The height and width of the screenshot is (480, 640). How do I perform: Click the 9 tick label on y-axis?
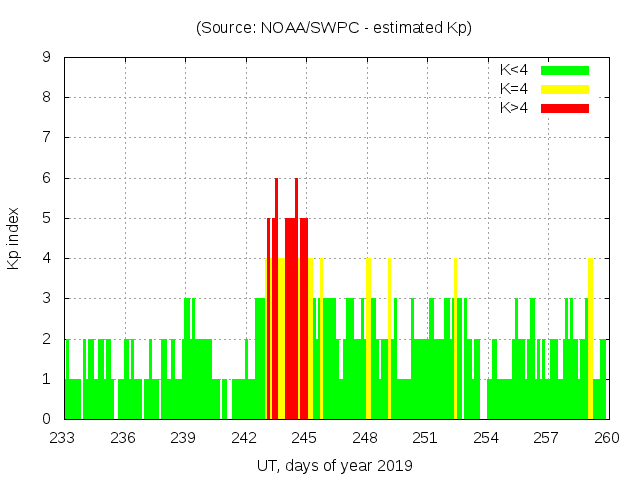tap(46, 58)
